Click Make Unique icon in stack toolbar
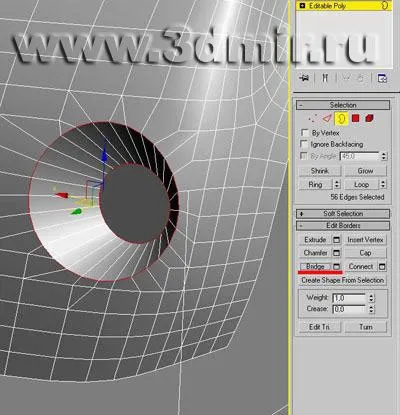Screen dimensions: 400x415 (346, 78)
